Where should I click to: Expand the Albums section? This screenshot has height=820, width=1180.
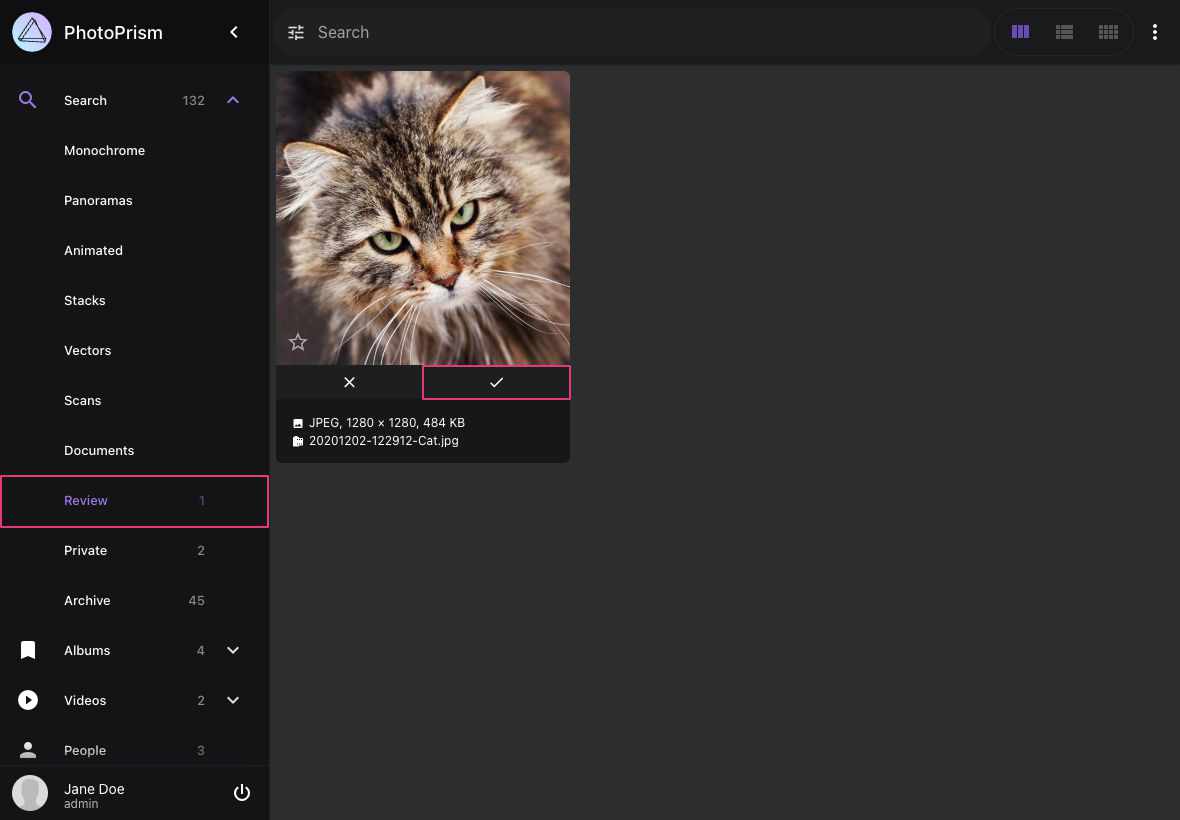click(x=232, y=650)
